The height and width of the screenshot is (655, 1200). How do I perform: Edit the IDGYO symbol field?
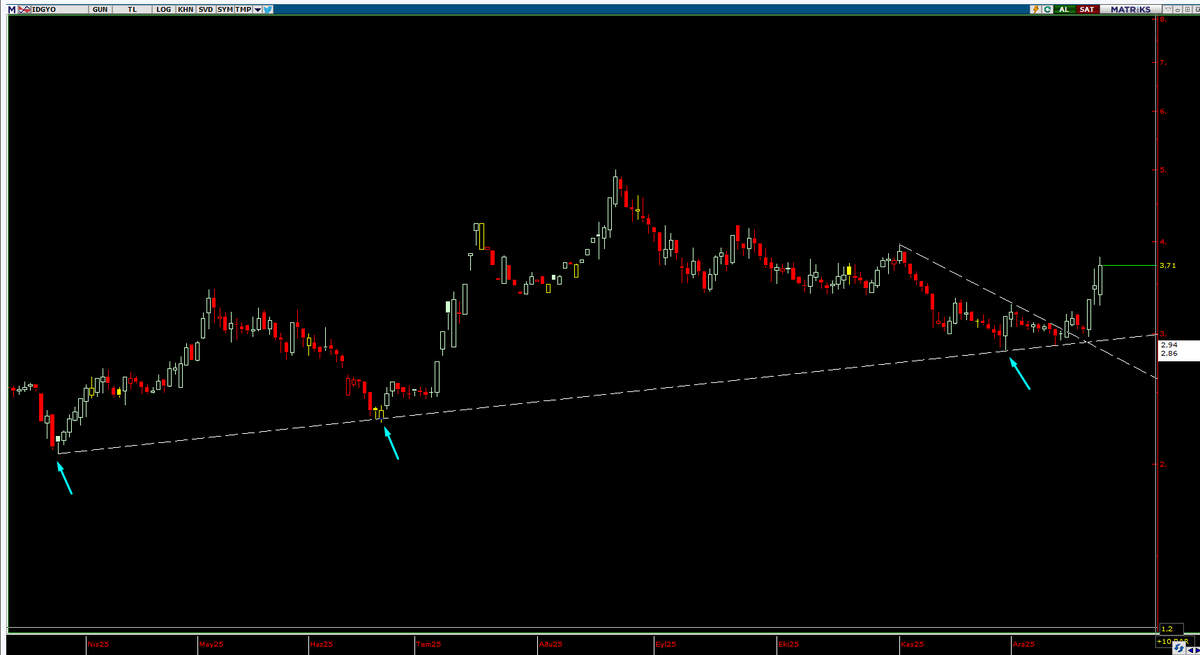click(x=59, y=10)
